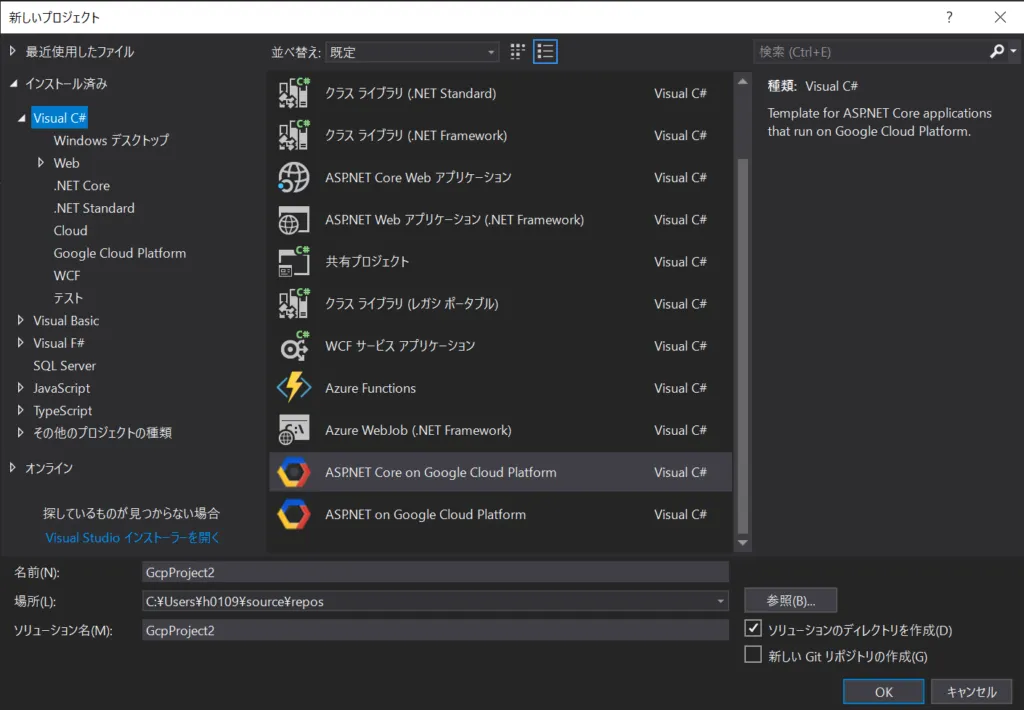Click the search box 検索 (Ctrl+E)
Screen dimensions: 1024x710
(x=872, y=52)
